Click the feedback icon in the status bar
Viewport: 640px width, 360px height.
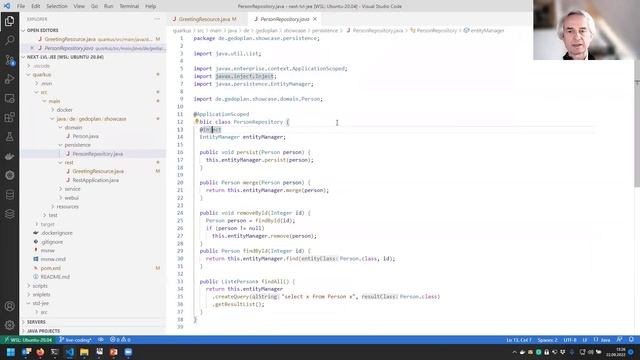click(x=619, y=340)
